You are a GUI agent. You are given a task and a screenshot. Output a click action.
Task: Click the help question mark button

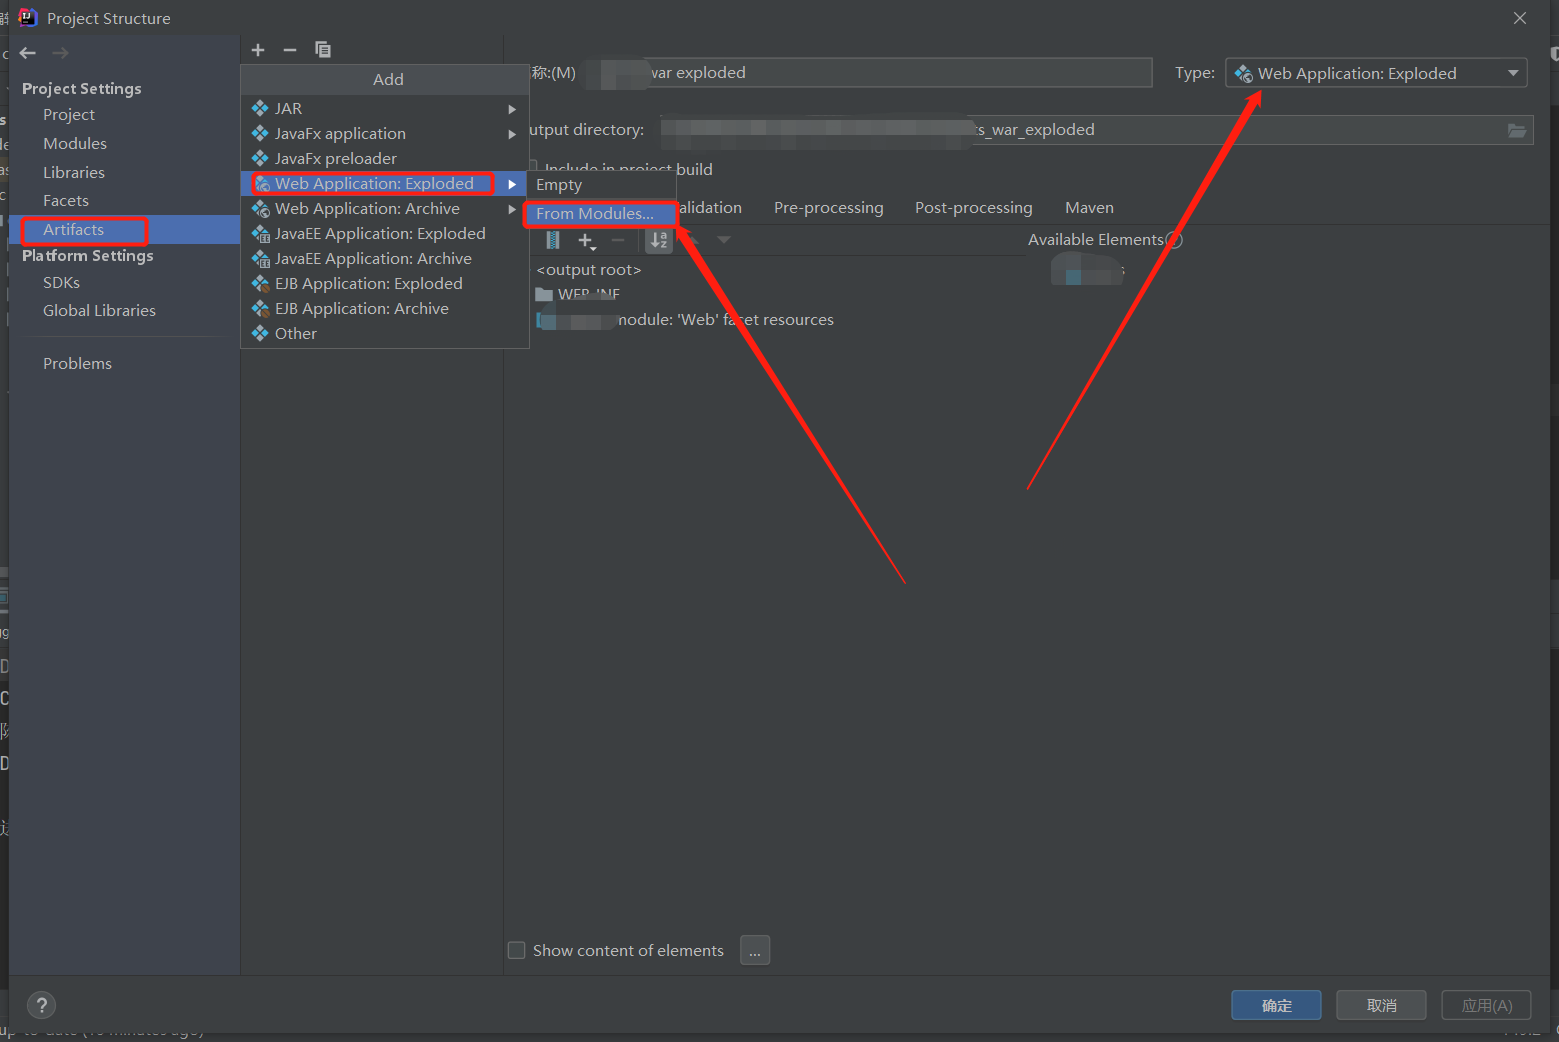pyautogui.click(x=41, y=1005)
